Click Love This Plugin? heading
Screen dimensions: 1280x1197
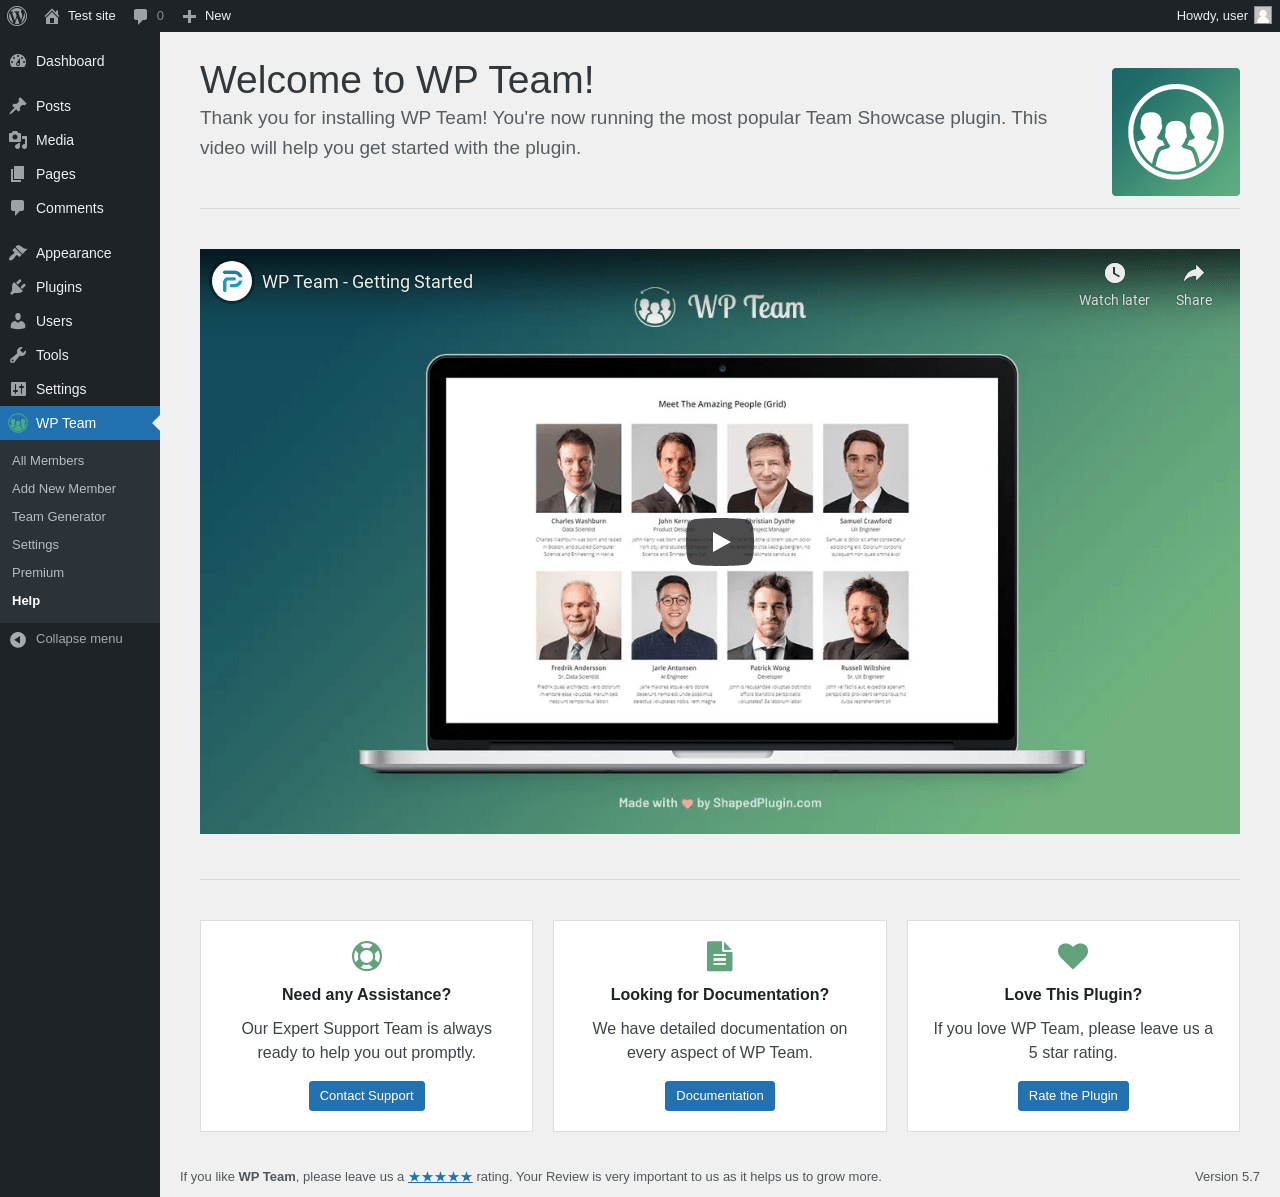click(x=1073, y=995)
